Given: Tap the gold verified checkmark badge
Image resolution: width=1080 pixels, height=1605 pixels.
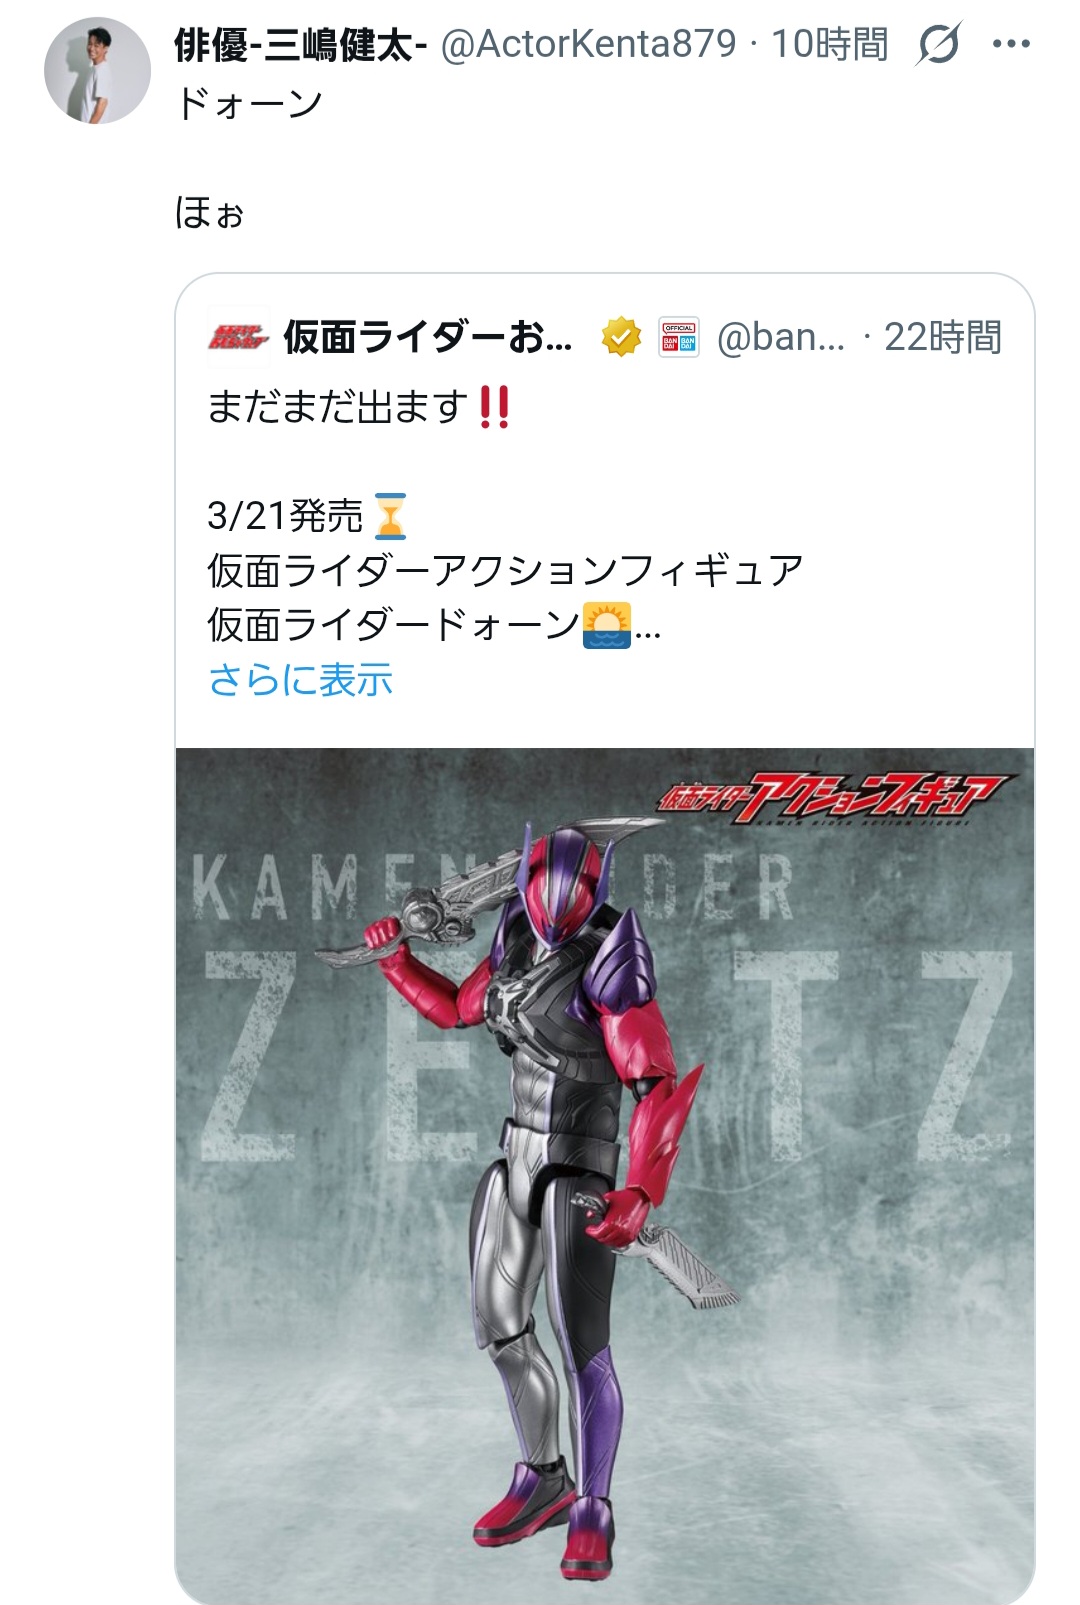Looking at the screenshot, I should click(621, 338).
